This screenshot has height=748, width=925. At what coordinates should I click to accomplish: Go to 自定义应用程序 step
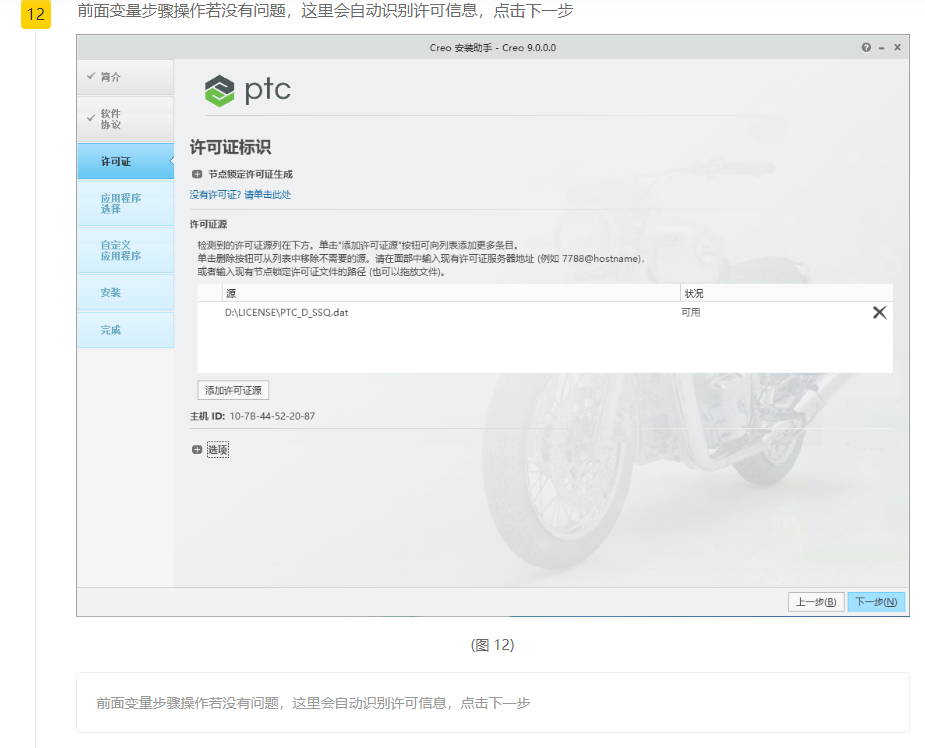[126, 250]
